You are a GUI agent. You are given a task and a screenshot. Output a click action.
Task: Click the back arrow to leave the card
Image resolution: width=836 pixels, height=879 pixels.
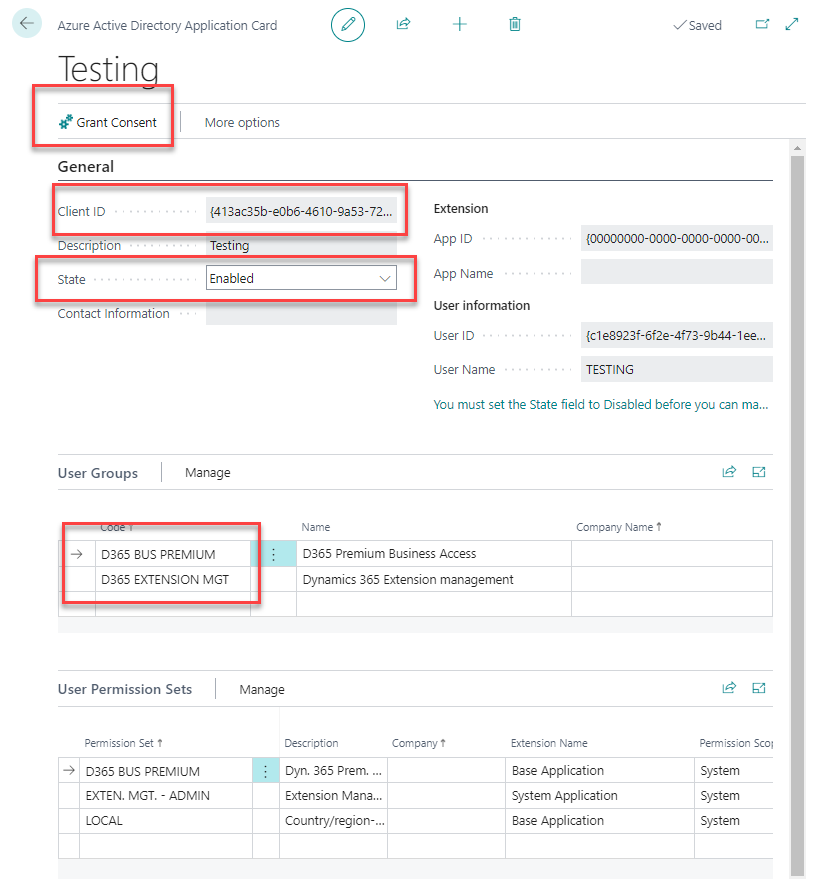pyautogui.click(x=26, y=23)
